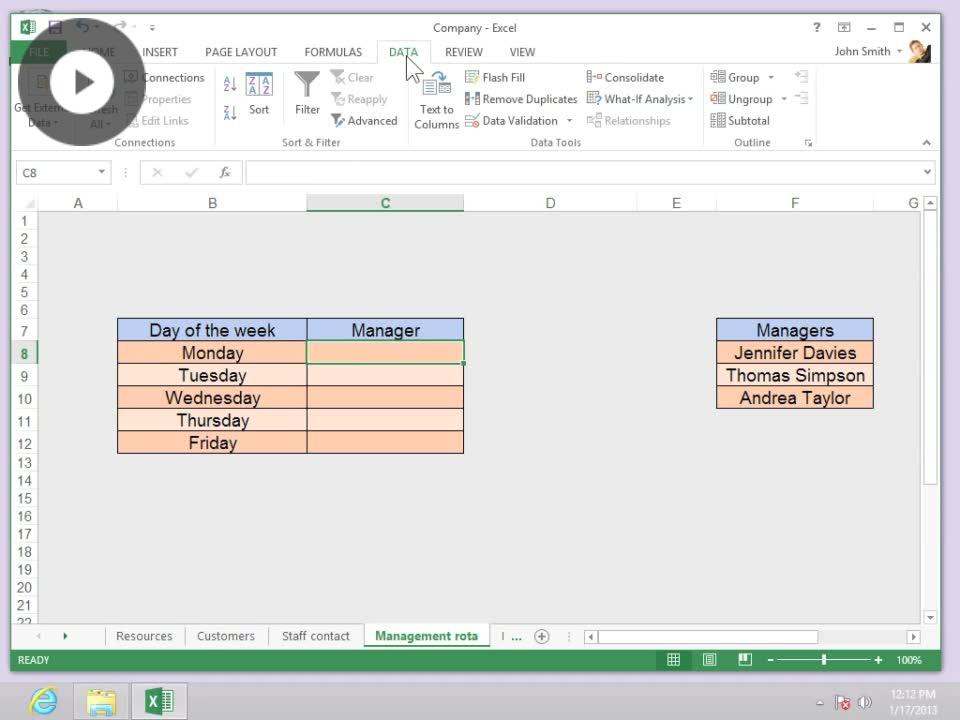This screenshot has height=720, width=960.
Task: Zoom in using the status bar slider
Action: coord(877,660)
